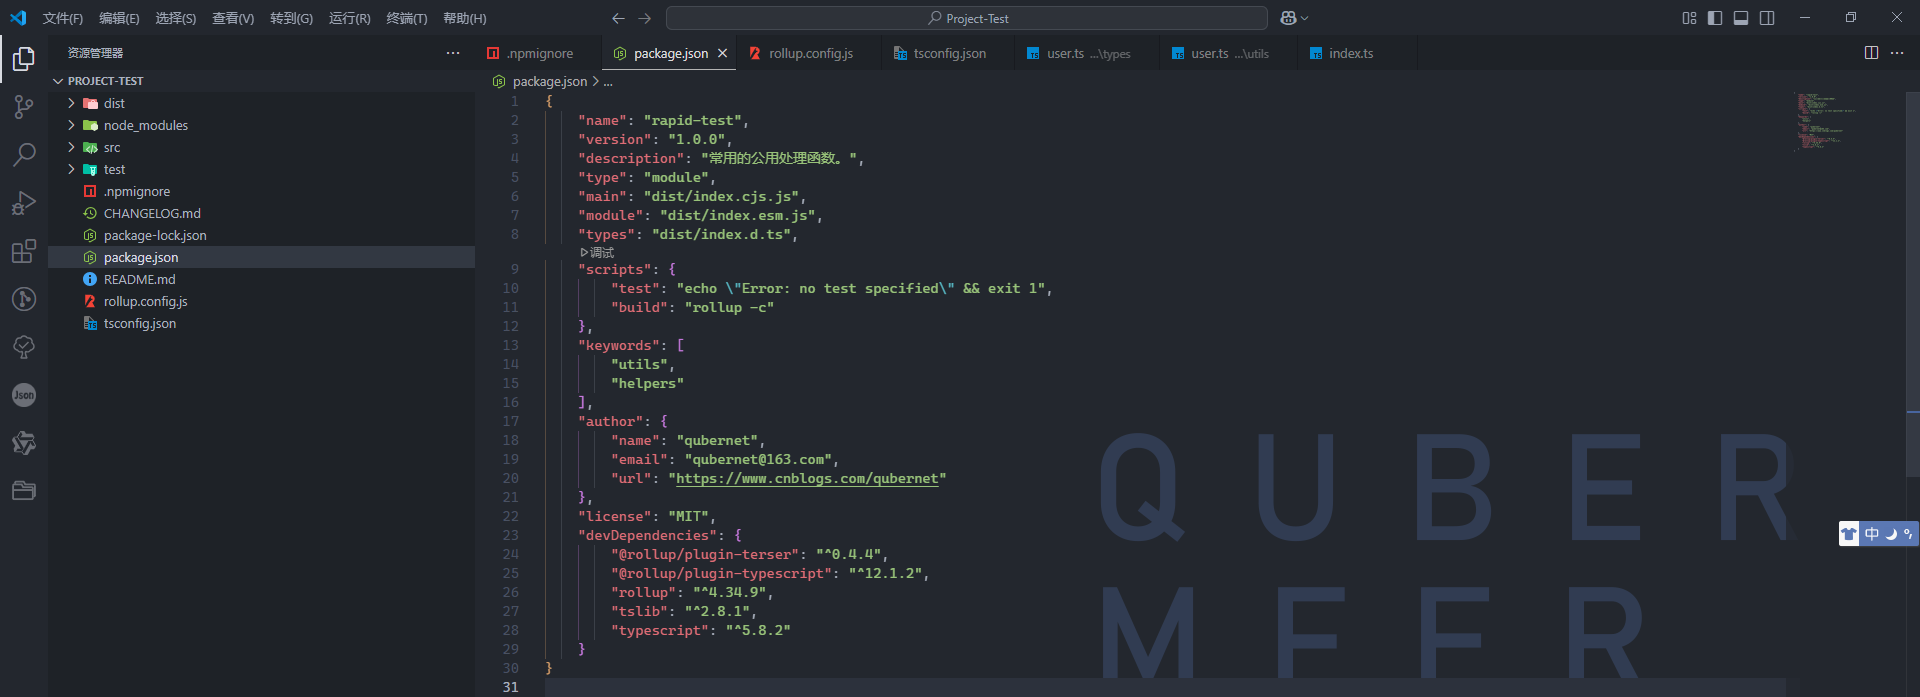Open the 终端(T) menu
Viewport: 1920px width, 697px height.
(x=407, y=18)
